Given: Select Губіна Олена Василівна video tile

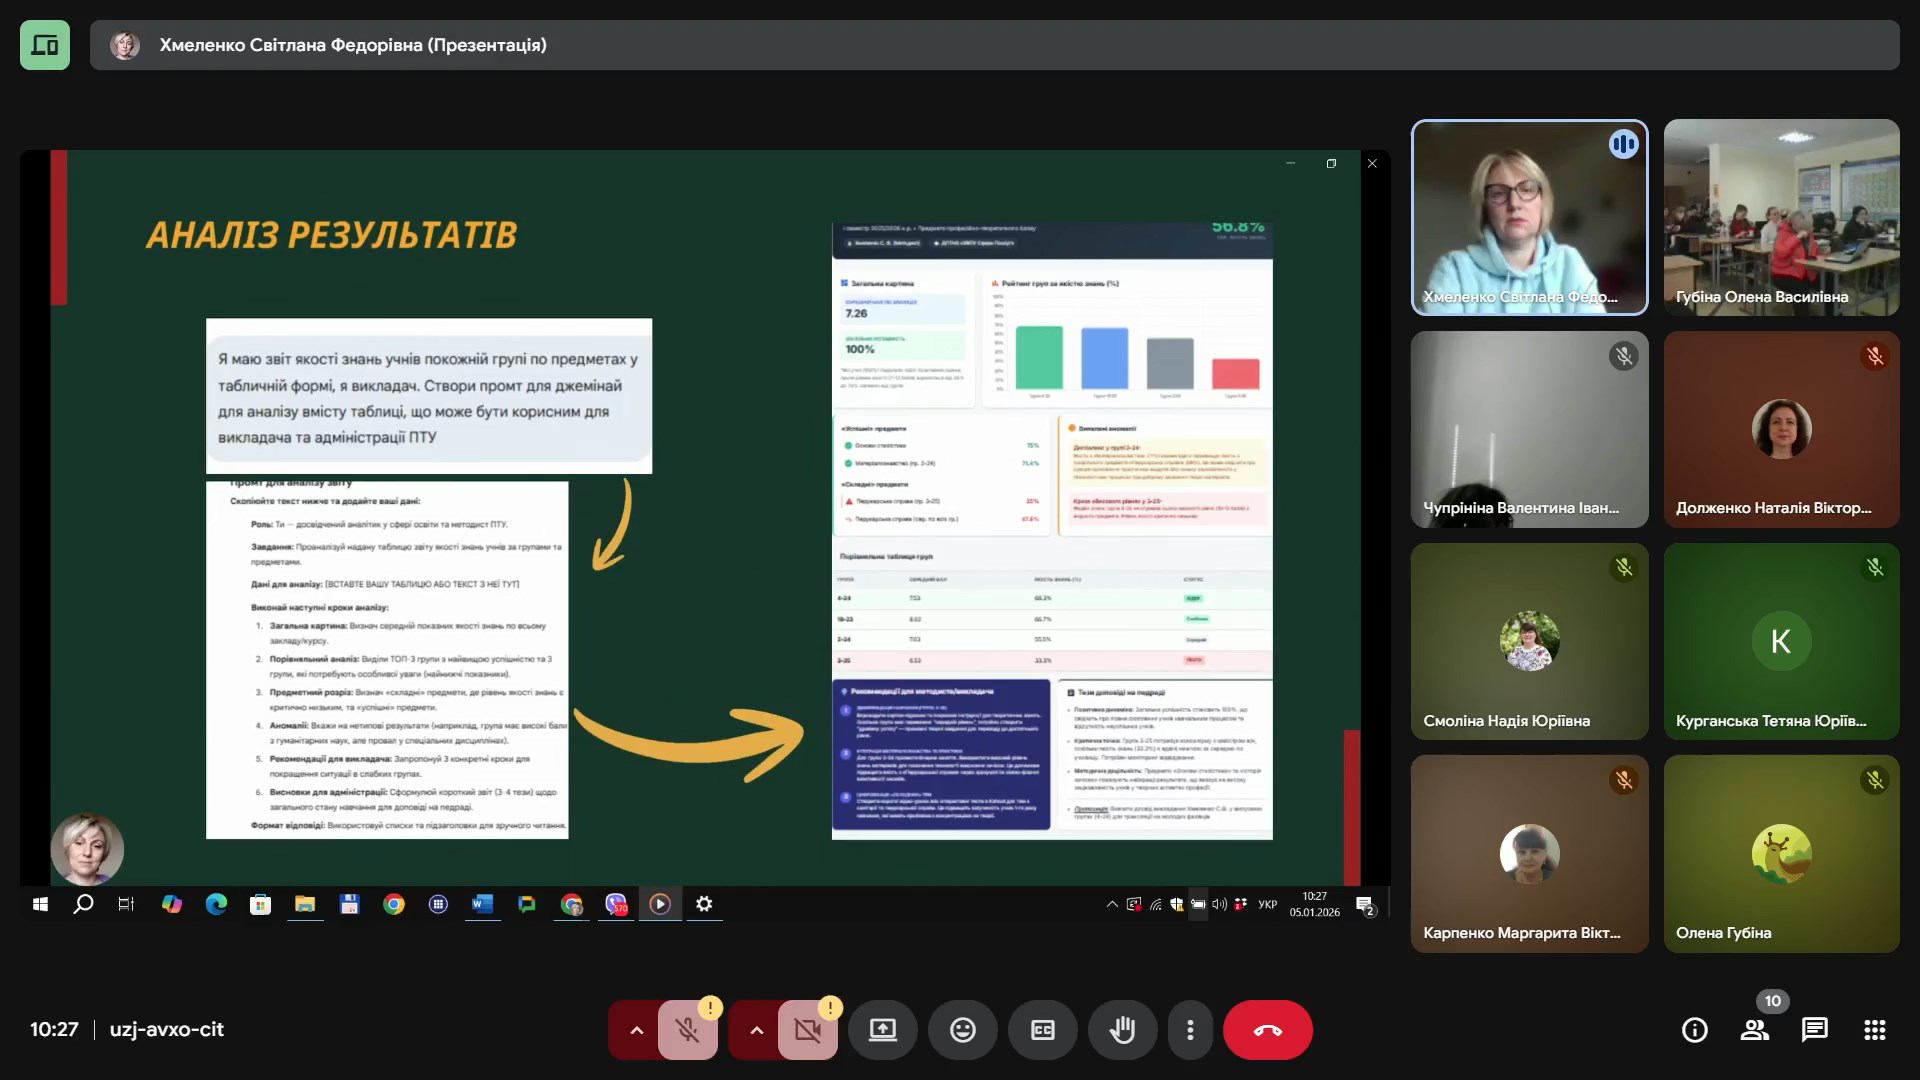Looking at the screenshot, I should point(1781,217).
